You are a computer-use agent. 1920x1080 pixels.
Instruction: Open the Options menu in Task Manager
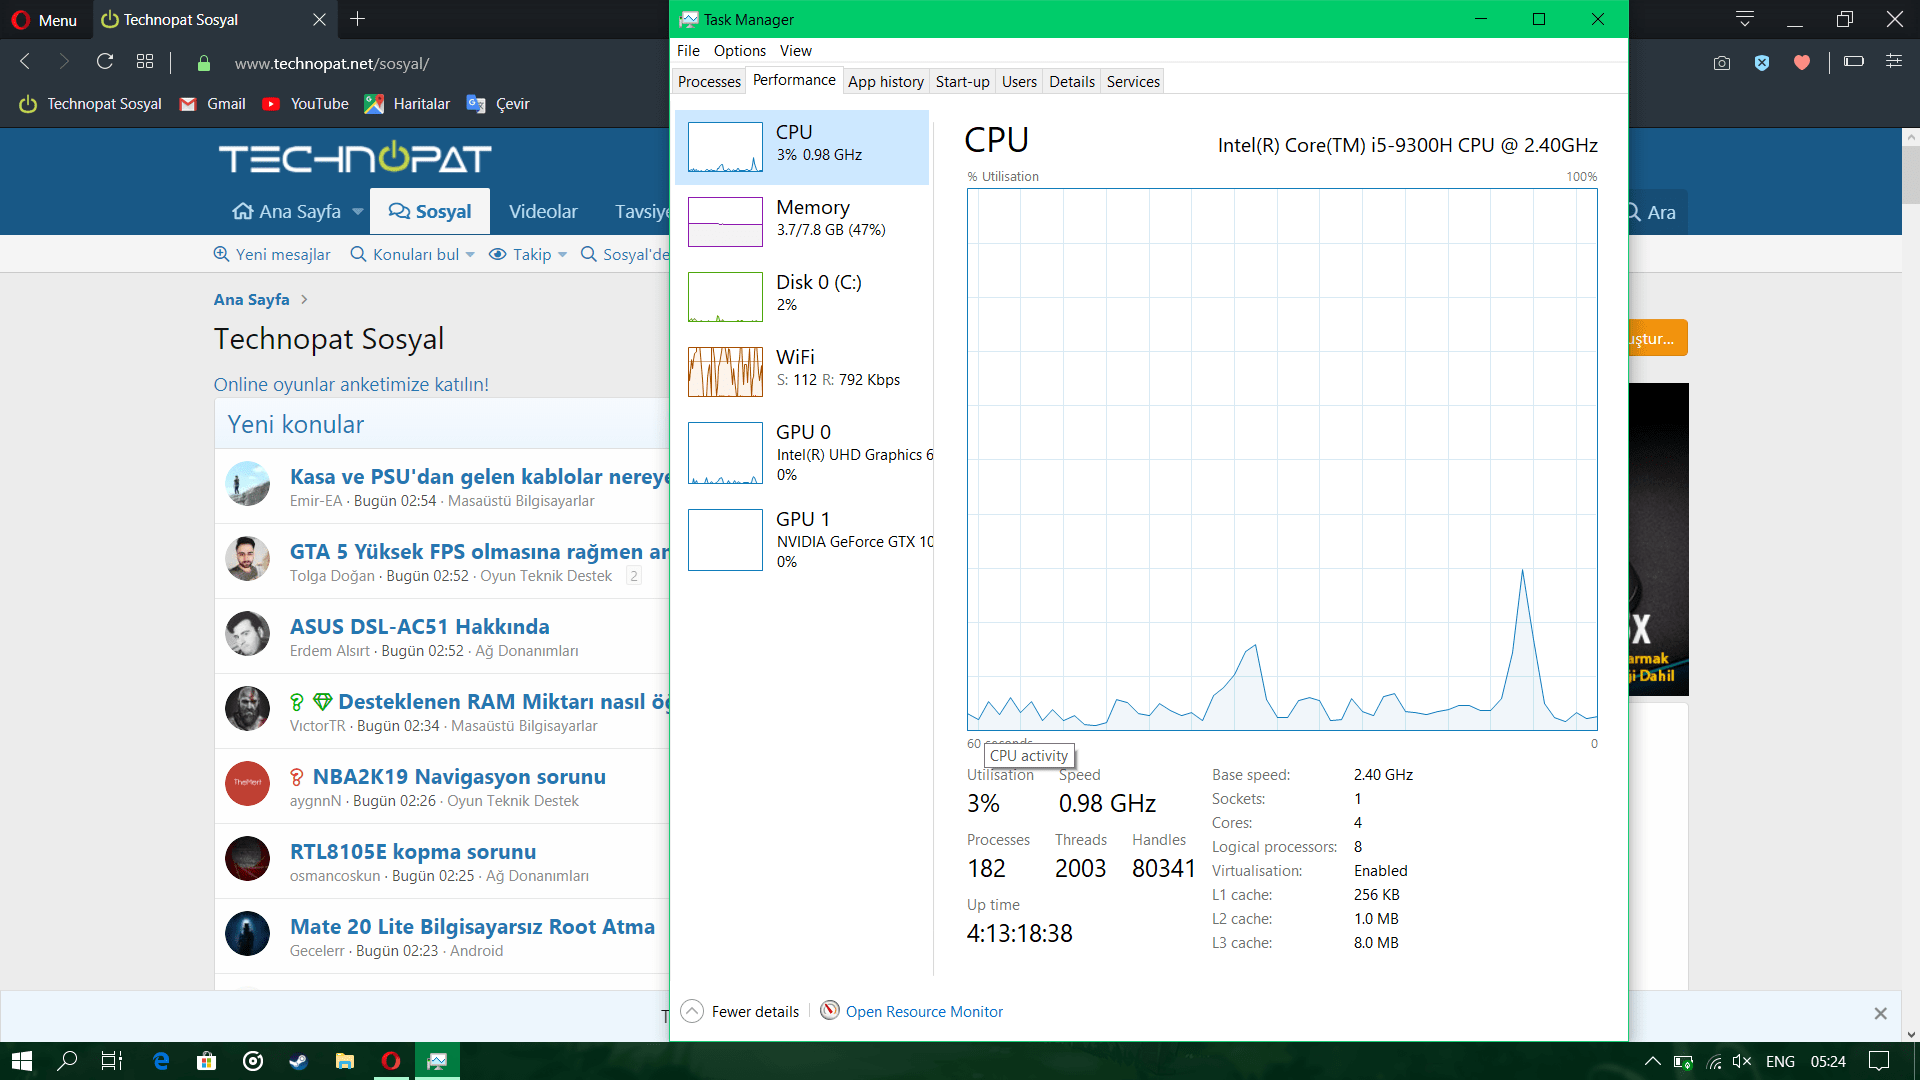click(x=739, y=51)
